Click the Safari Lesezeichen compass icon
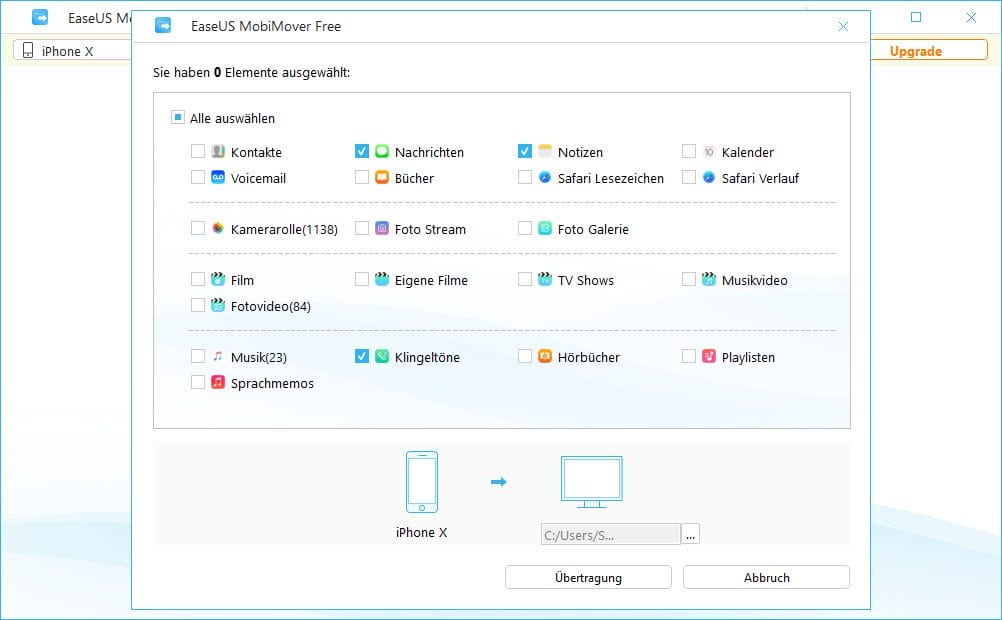The width and height of the screenshot is (1002, 620). (x=545, y=178)
